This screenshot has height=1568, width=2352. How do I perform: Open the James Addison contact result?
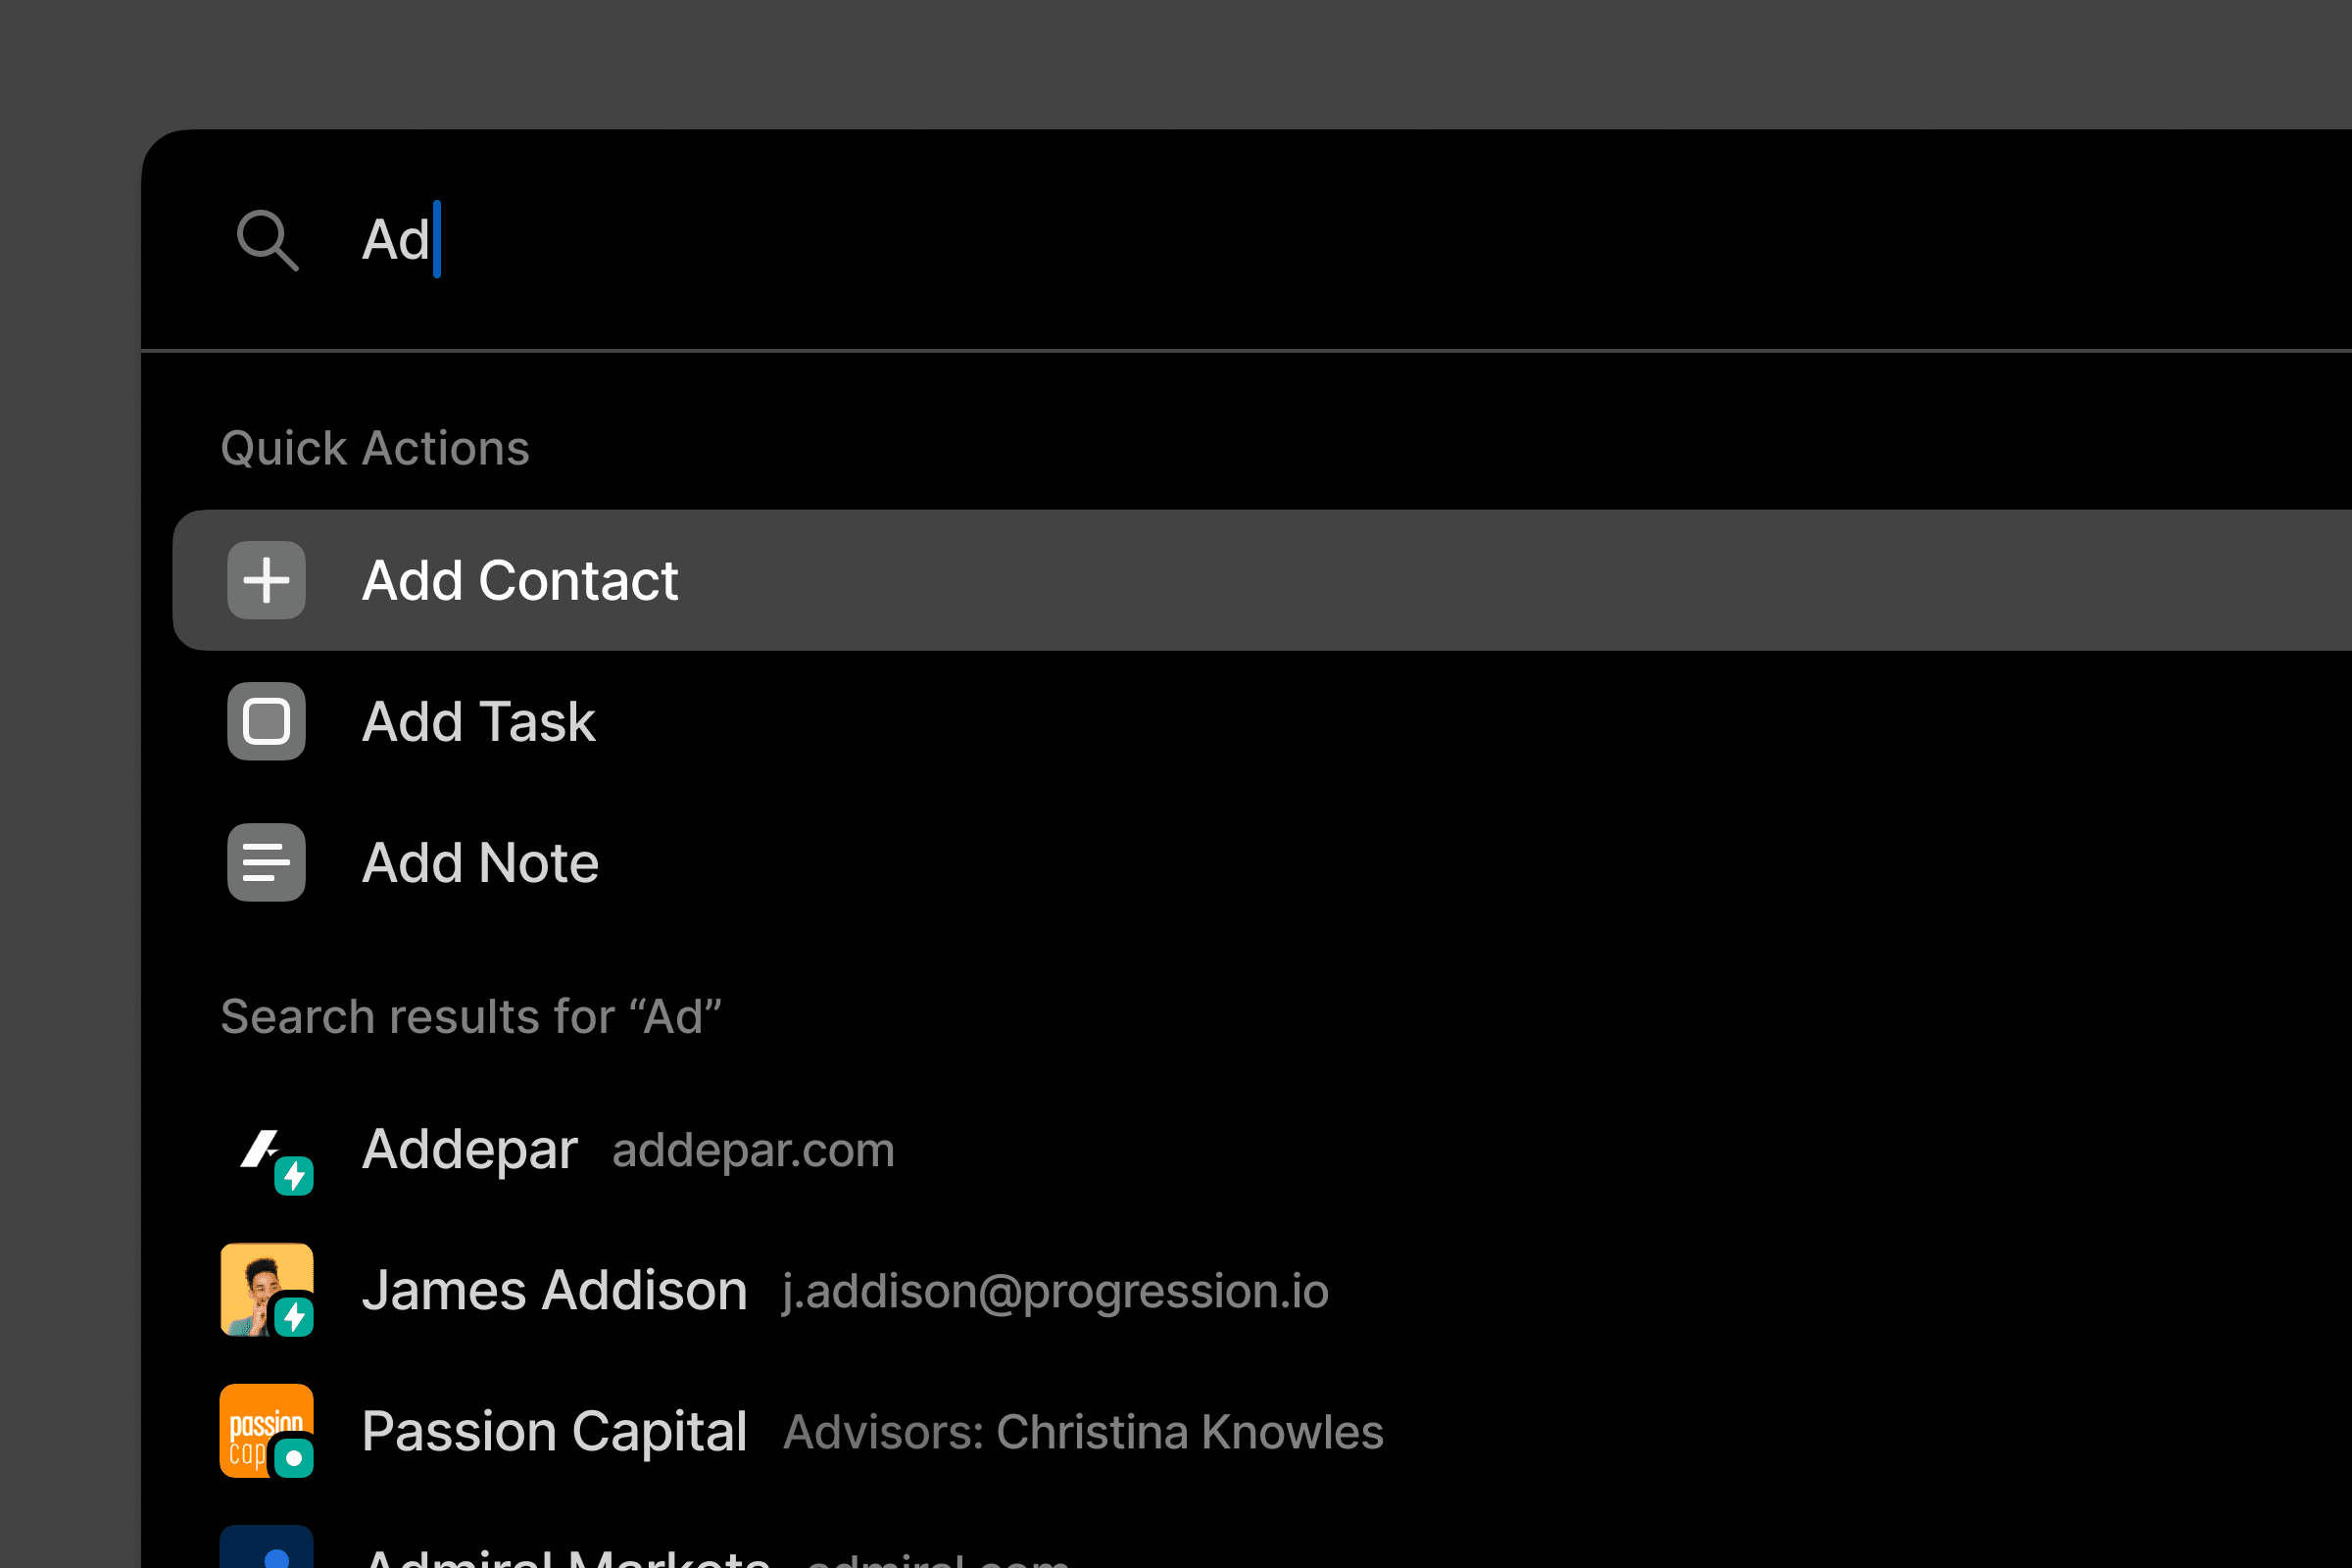click(x=1262, y=1290)
